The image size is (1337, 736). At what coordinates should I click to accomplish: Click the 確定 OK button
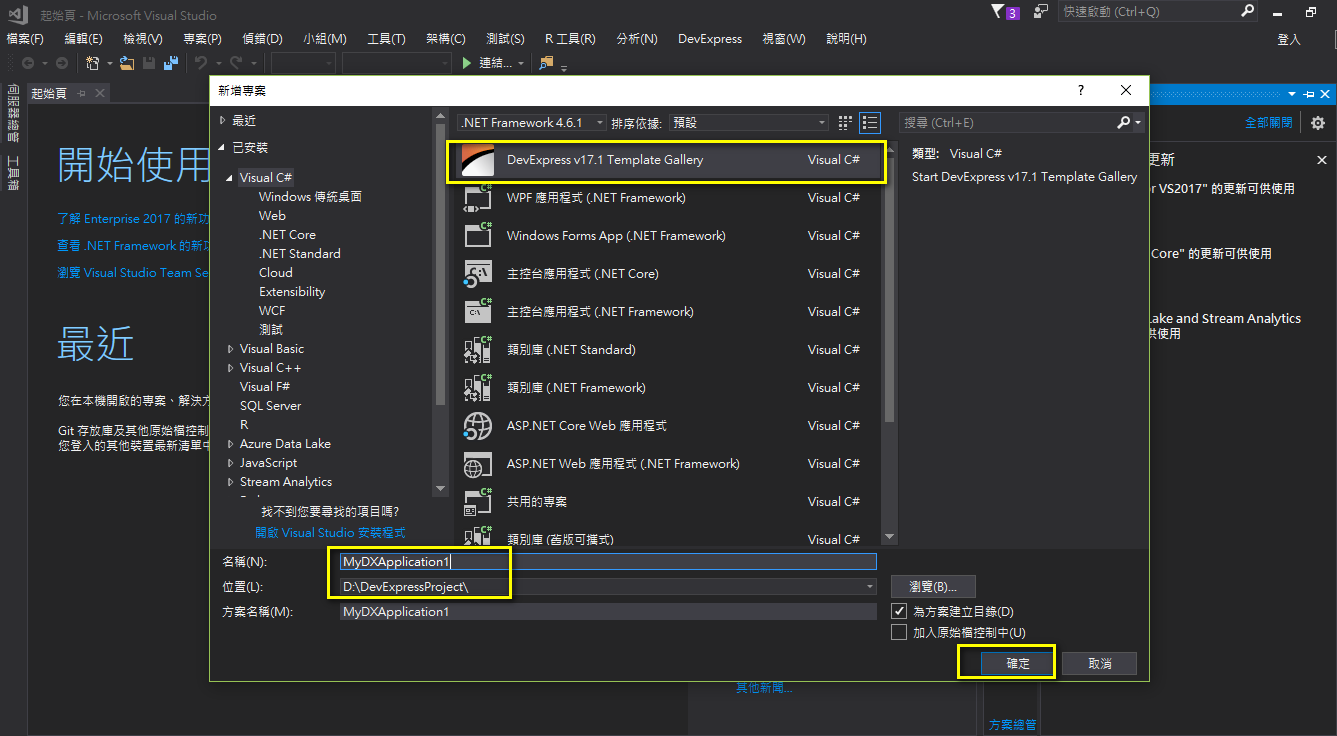click(x=1018, y=663)
